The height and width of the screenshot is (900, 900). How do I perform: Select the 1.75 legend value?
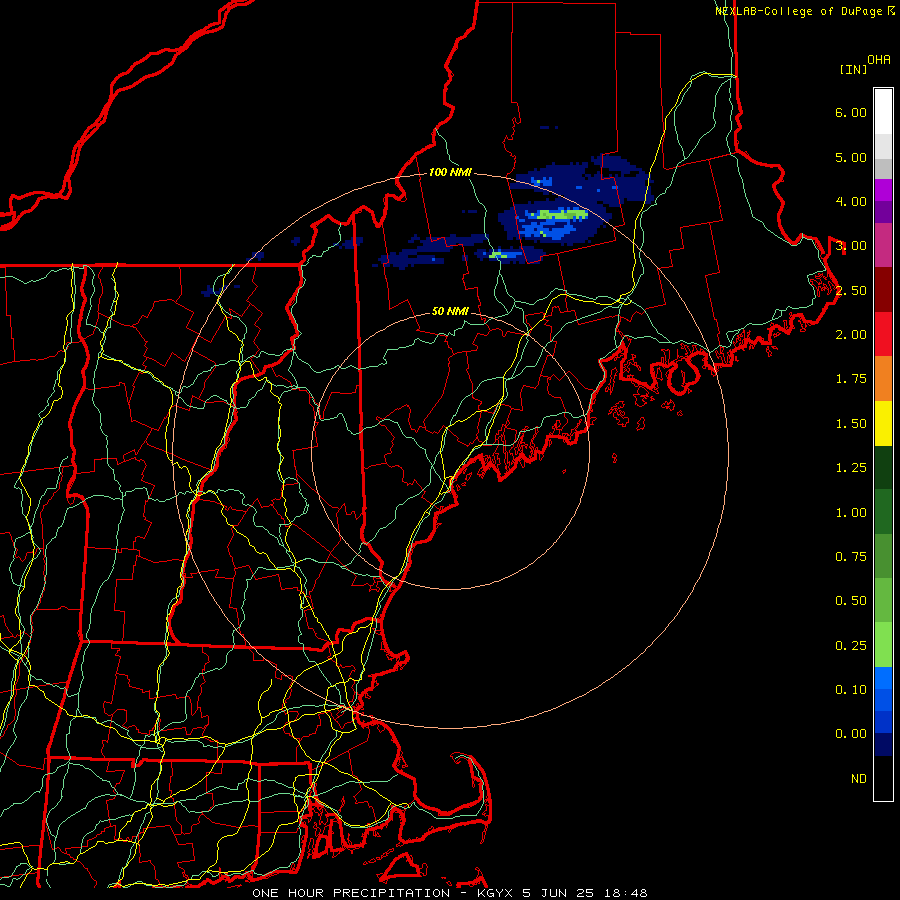(851, 379)
